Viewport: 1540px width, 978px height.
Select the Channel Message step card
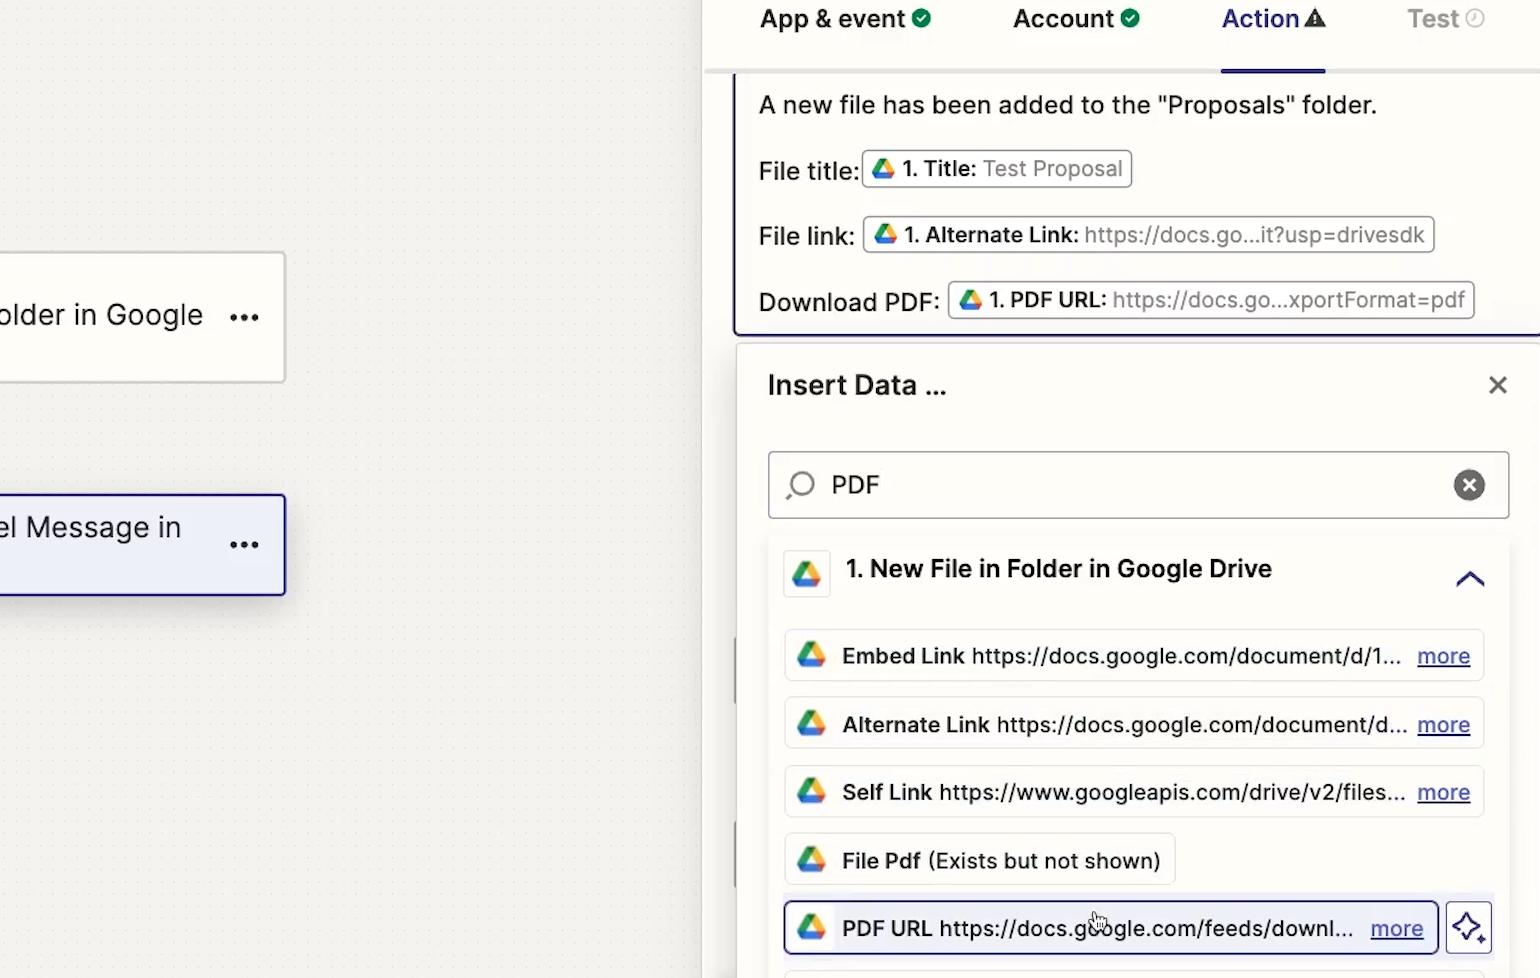[x=142, y=545]
